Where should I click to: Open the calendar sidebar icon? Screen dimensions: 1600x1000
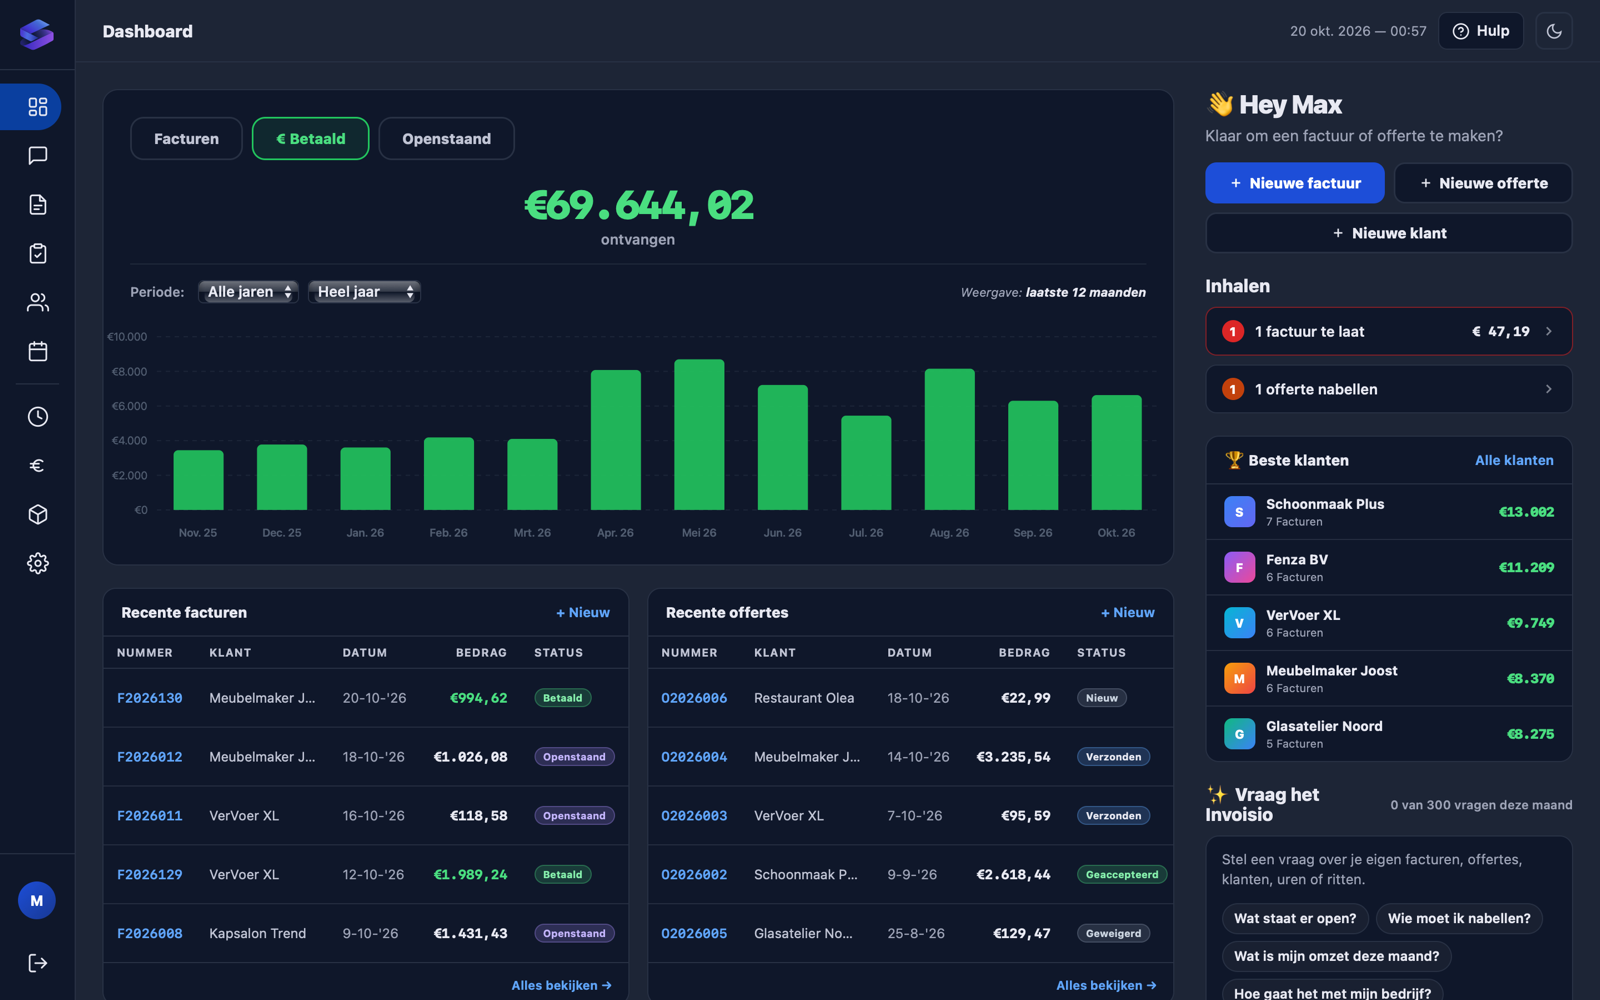tap(37, 351)
